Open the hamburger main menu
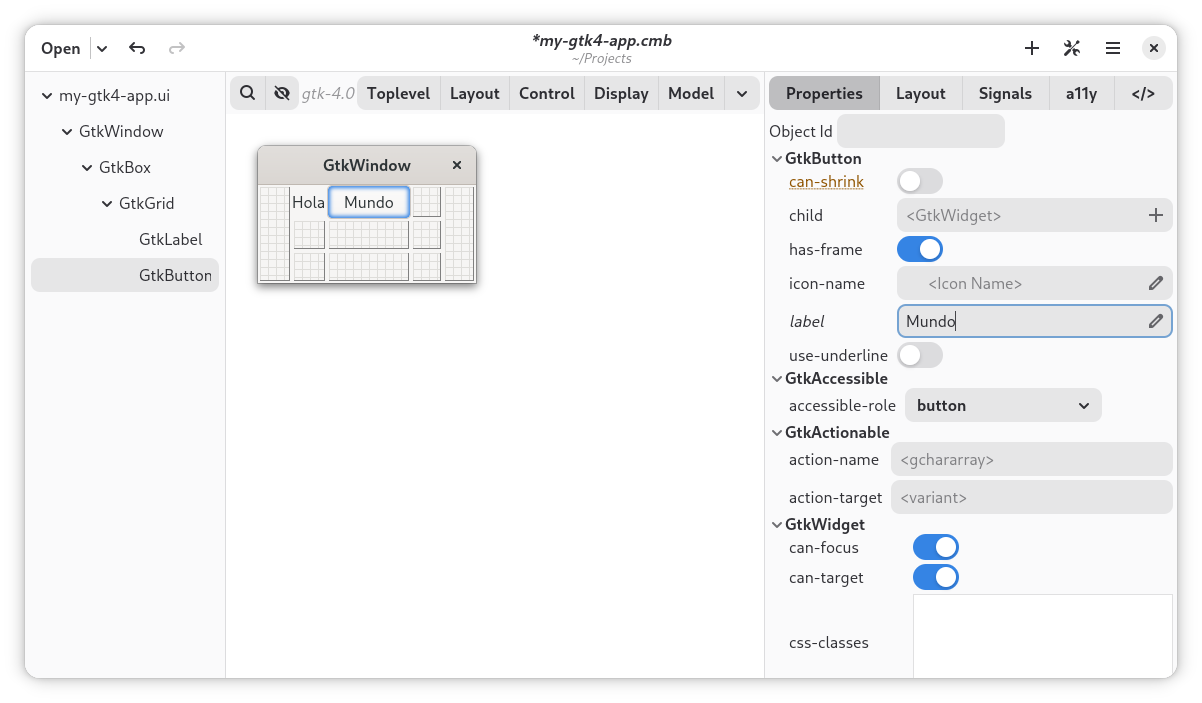 click(1112, 48)
